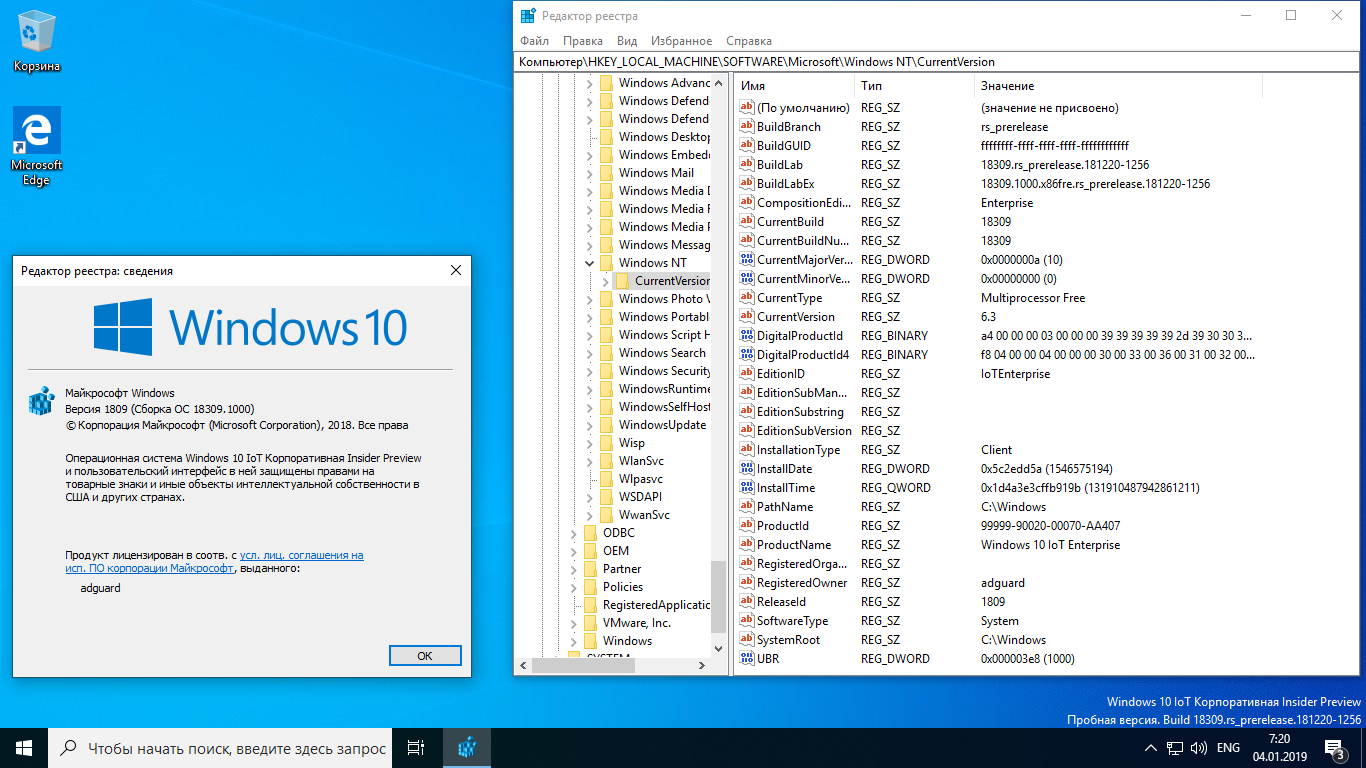The height and width of the screenshot is (768, 1366).
Task: Click the ODBC folder icon
Action: click(590, 533)
